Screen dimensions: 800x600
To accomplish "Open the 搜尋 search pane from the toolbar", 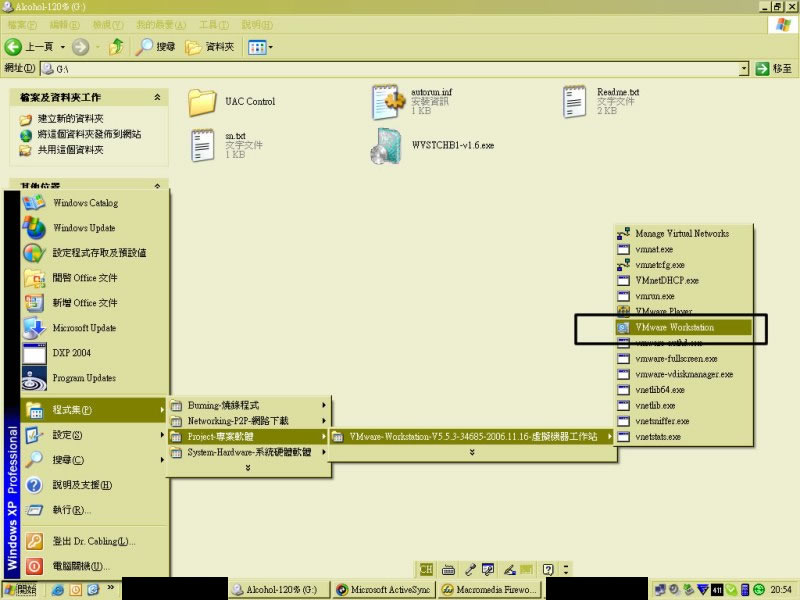I will pos(156,47).
